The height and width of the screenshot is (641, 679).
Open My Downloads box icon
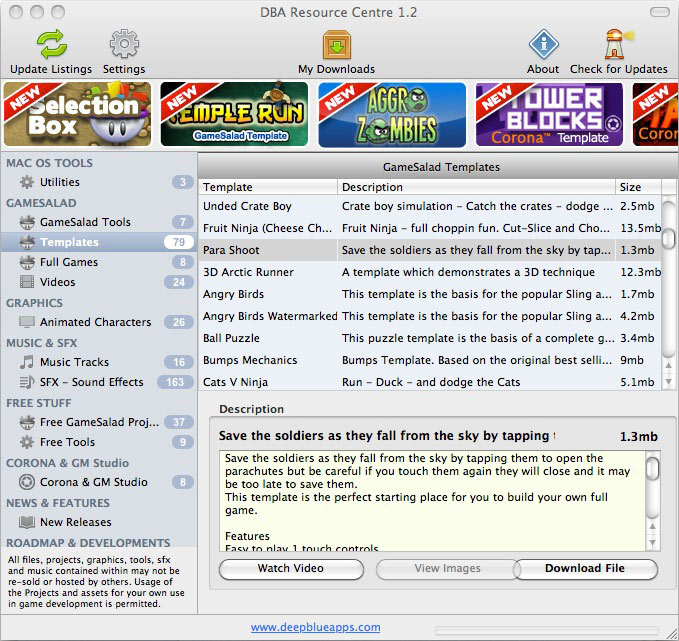tap(336, 45)
